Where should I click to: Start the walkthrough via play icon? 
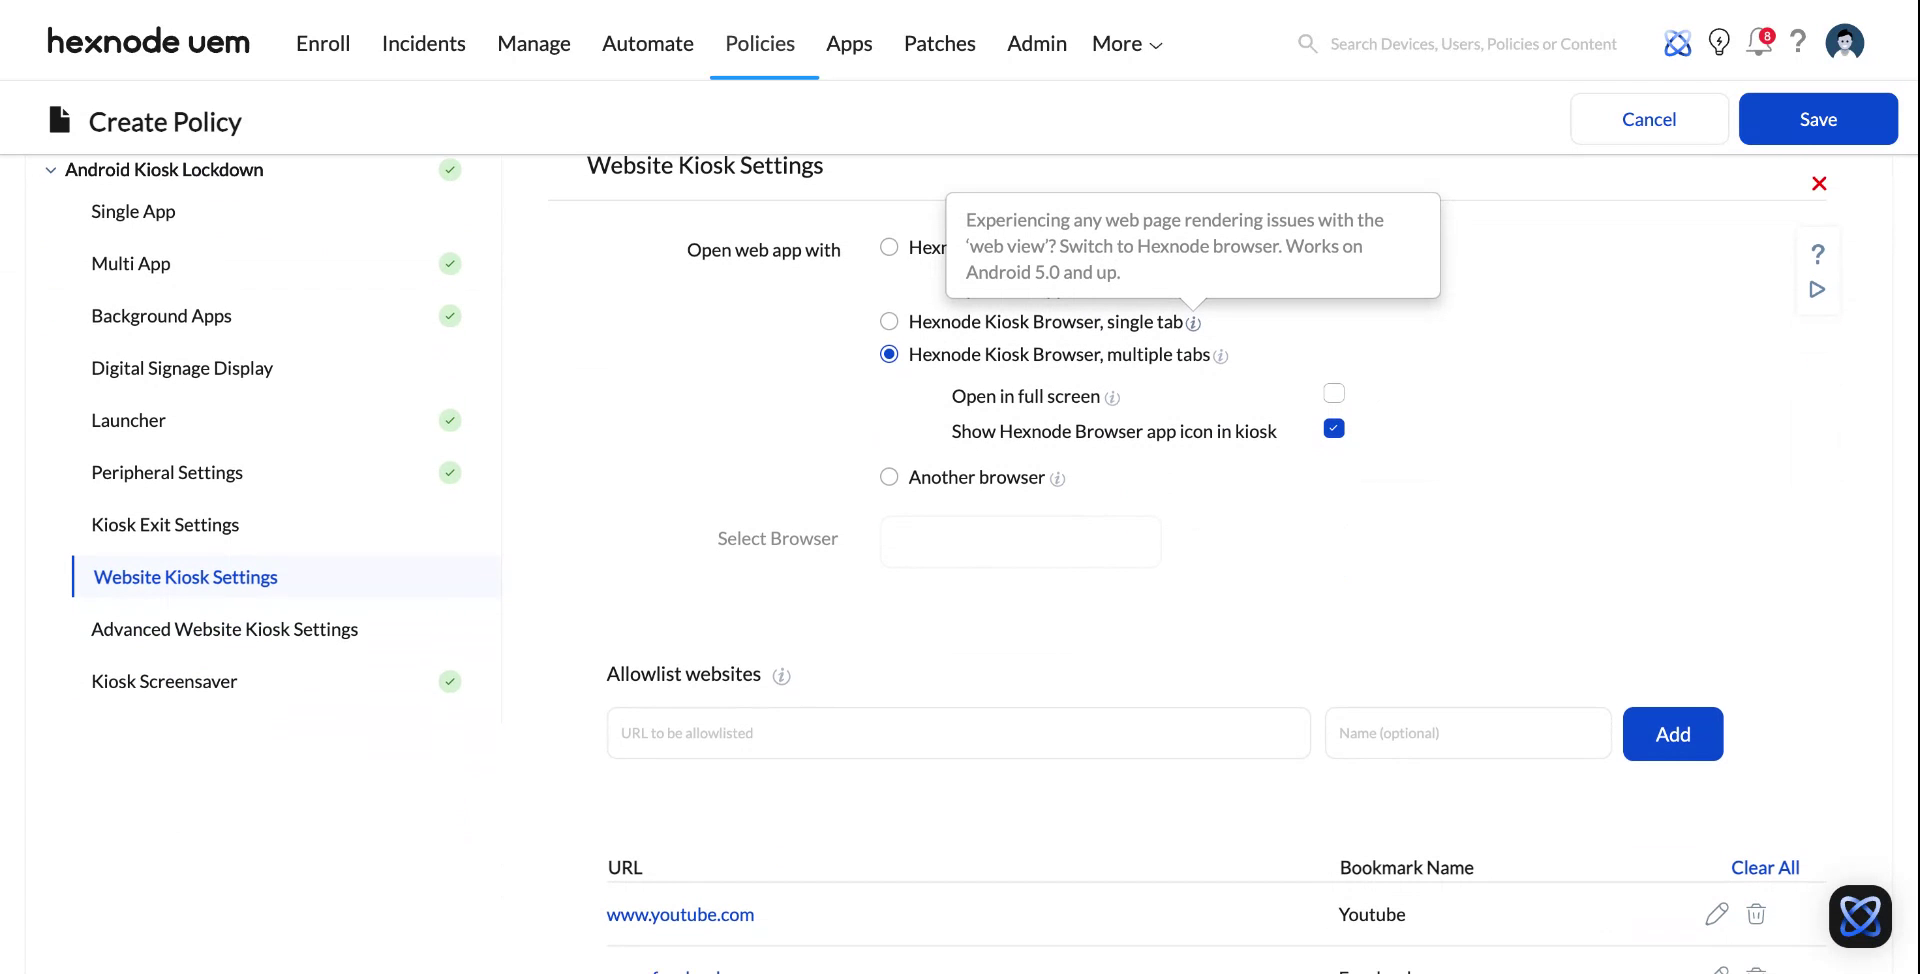pos(1817,289)
